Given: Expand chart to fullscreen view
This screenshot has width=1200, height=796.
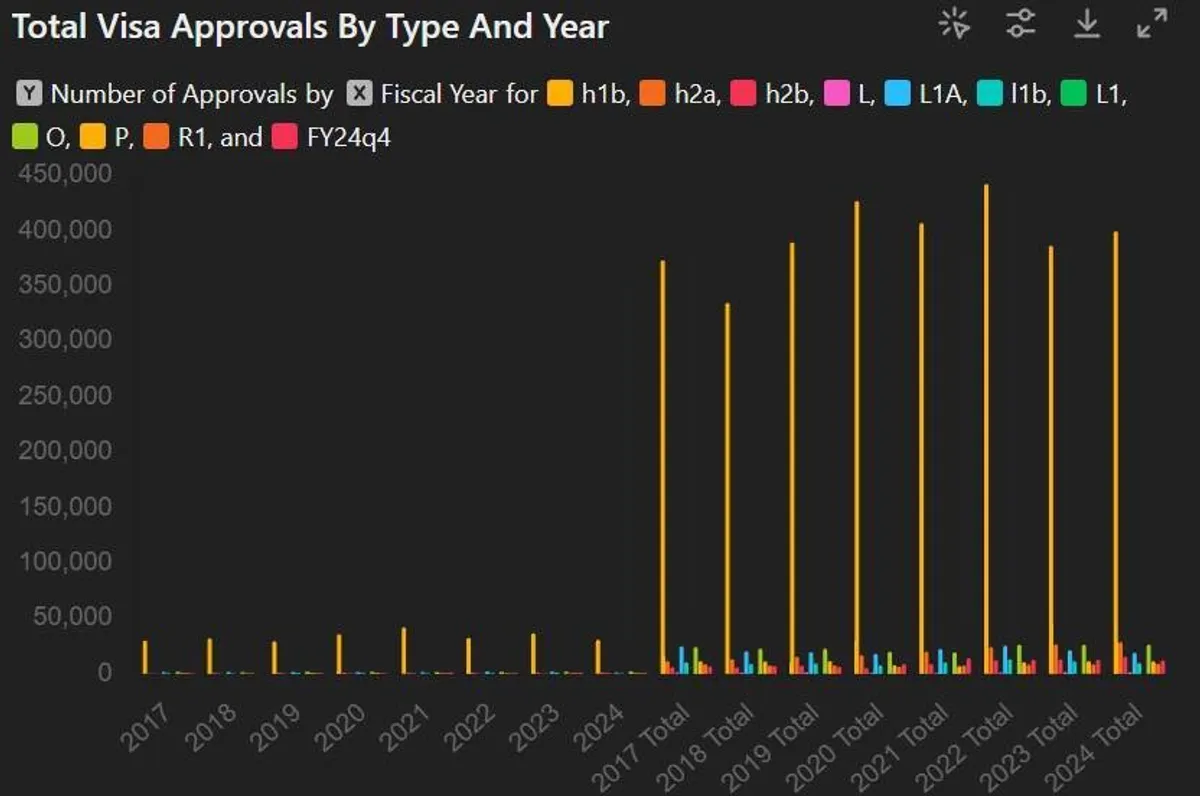Looking at the screenshot, I should (x=1153, y=24).
